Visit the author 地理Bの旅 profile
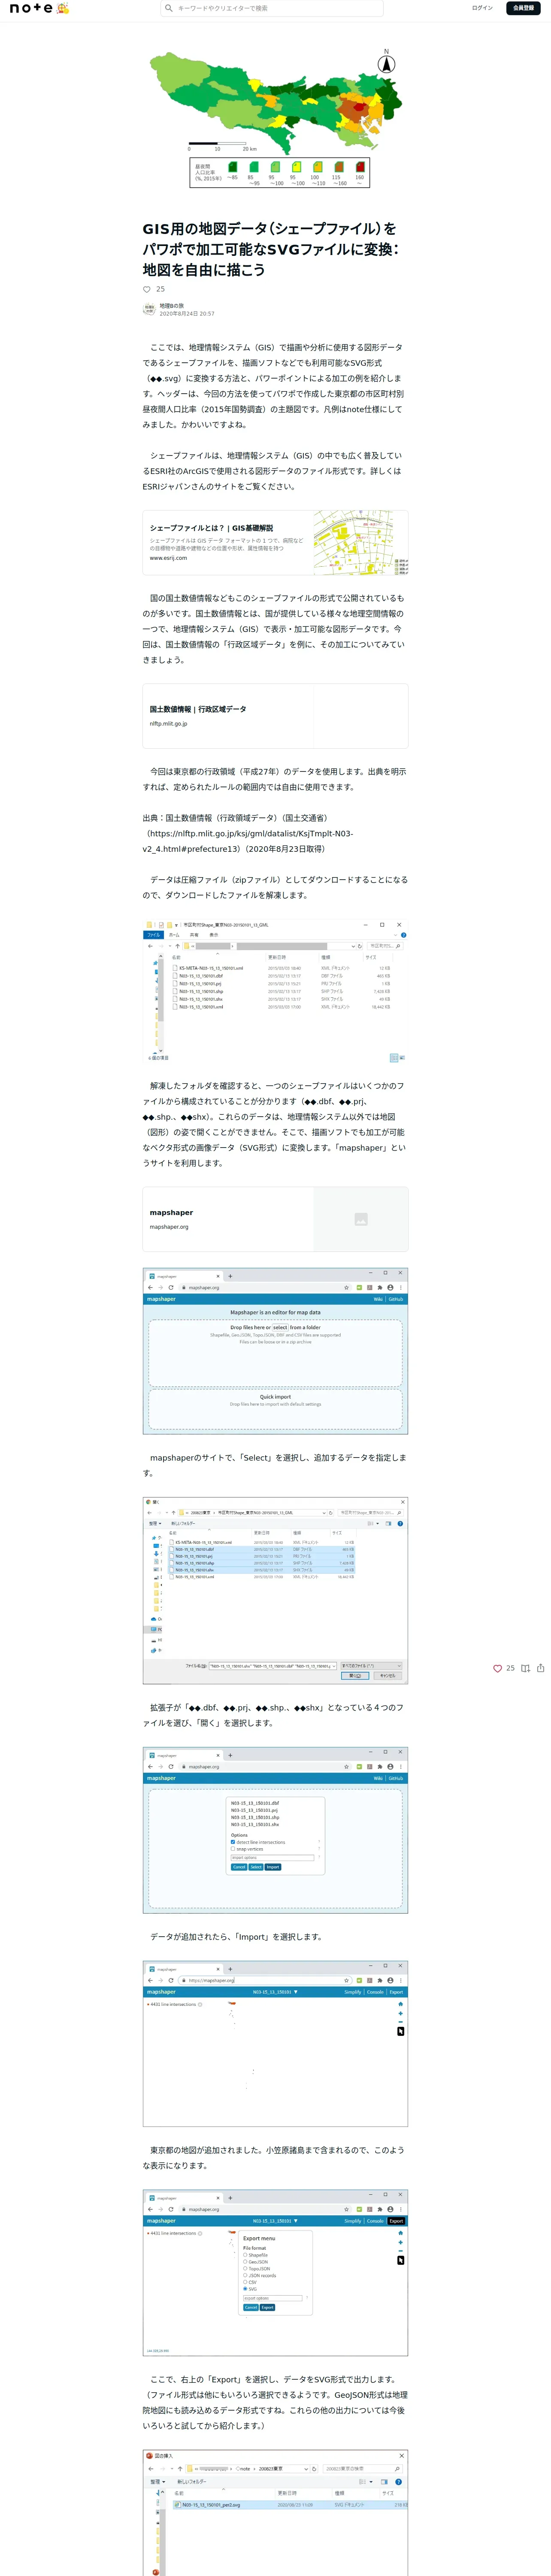 pos(172,306)
